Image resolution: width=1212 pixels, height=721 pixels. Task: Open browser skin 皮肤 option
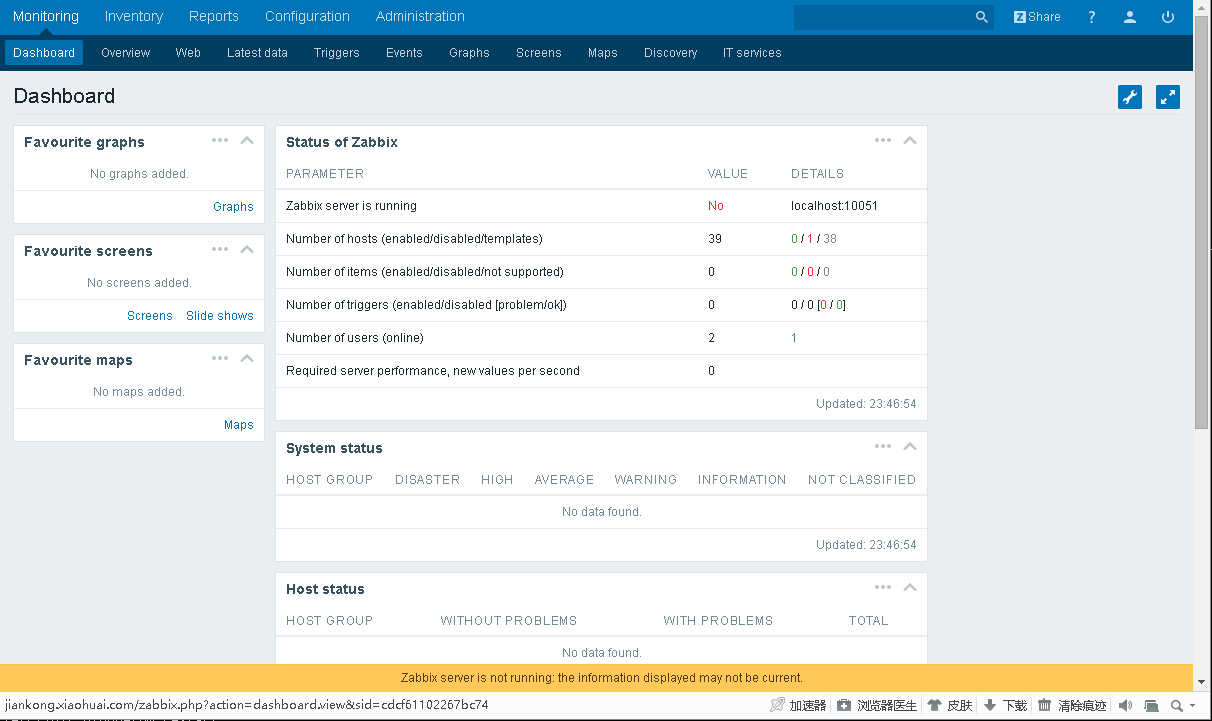[950, 705]
